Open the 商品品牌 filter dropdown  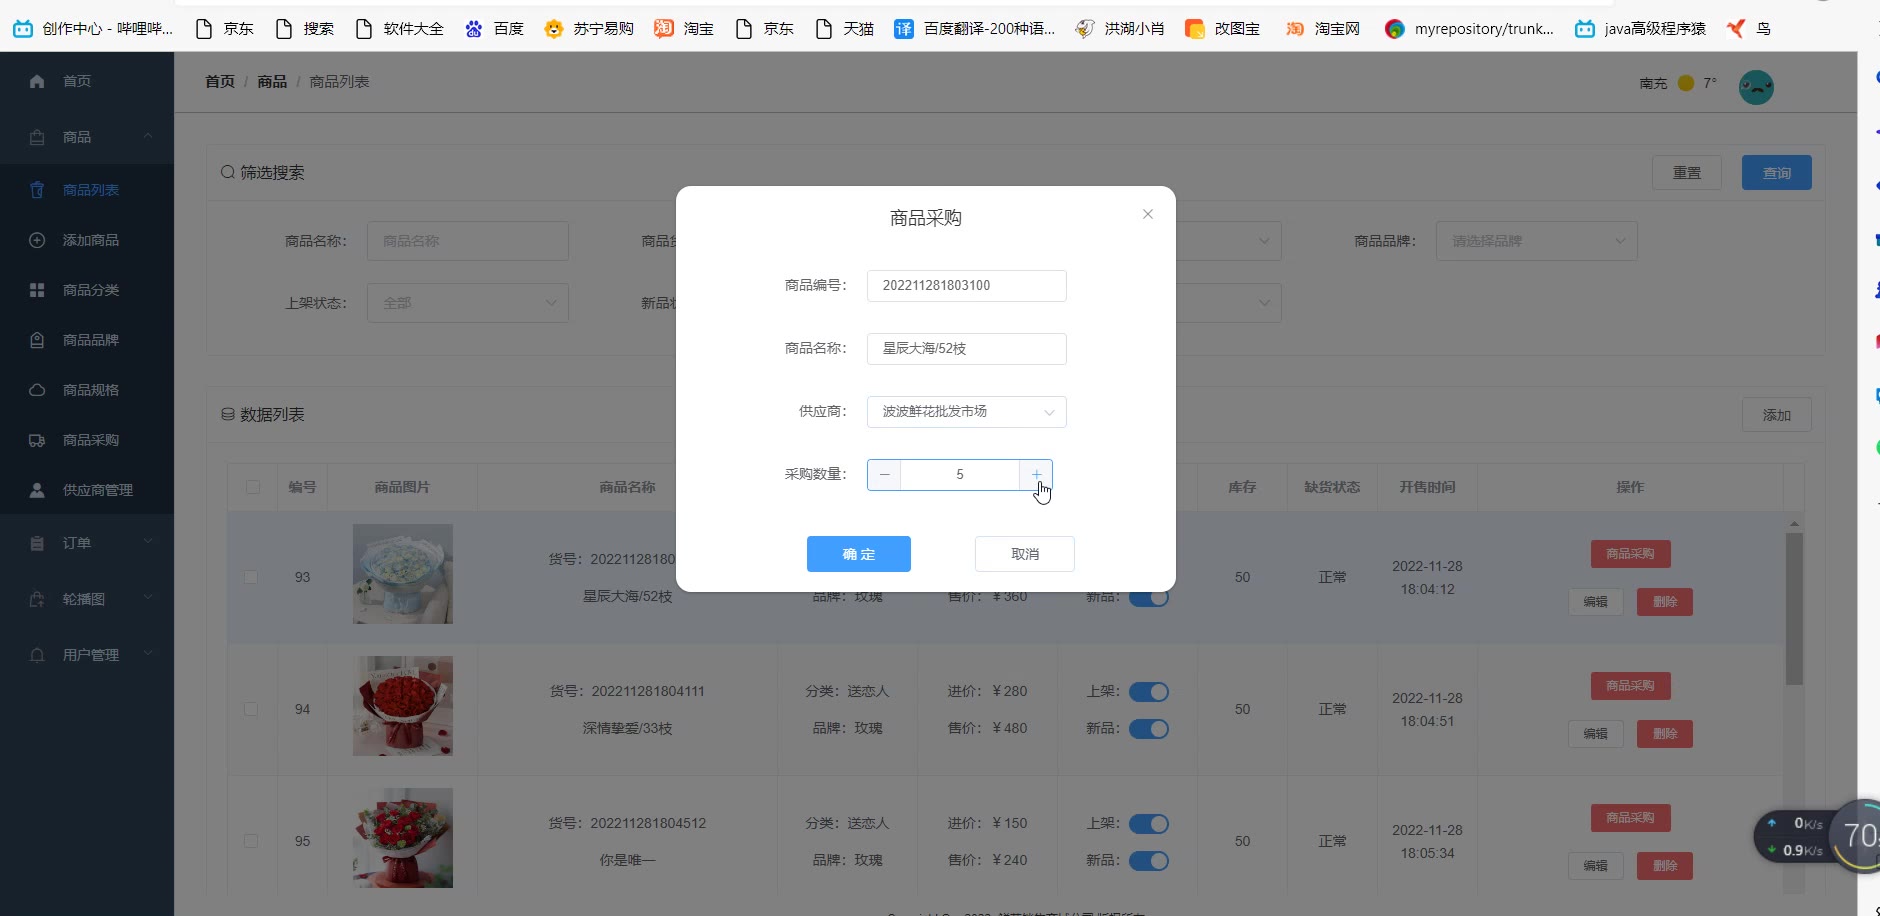coord(1536,241)
